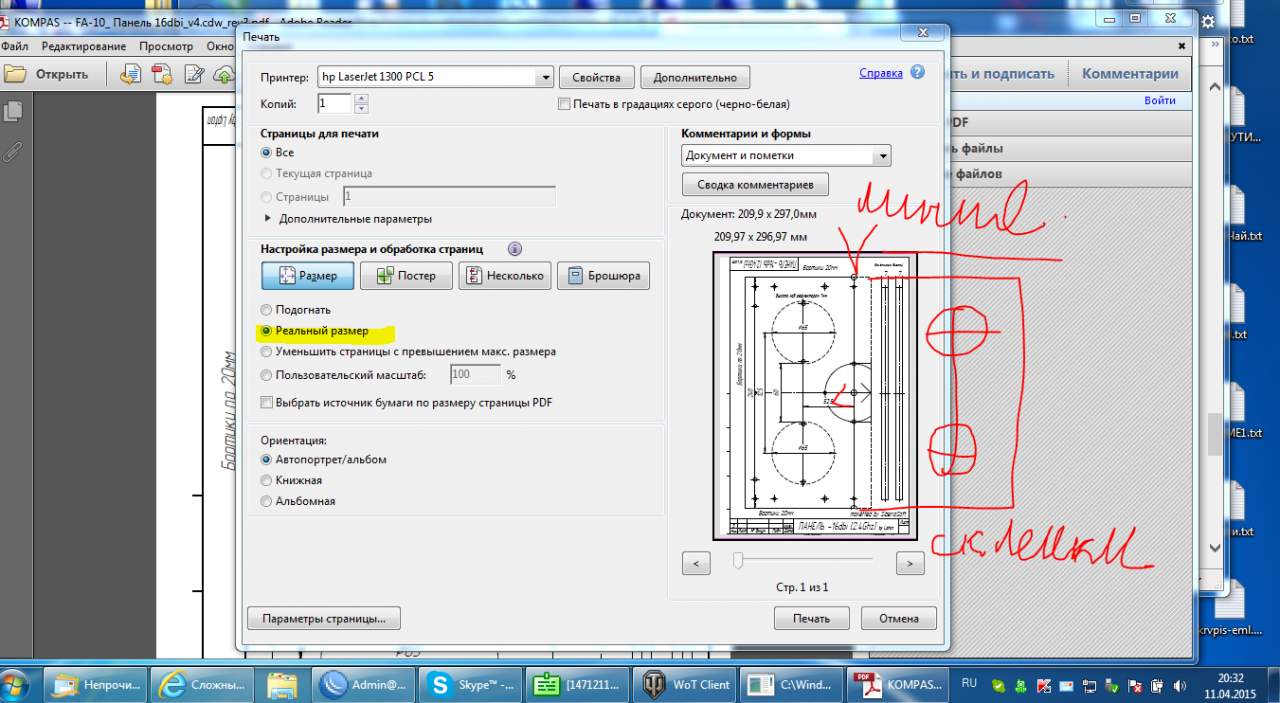Image resolution: width=1280 pixels, height=703 pixels.
Task: Switch to the Admin@ taskbar window
Action: point(365,685)
